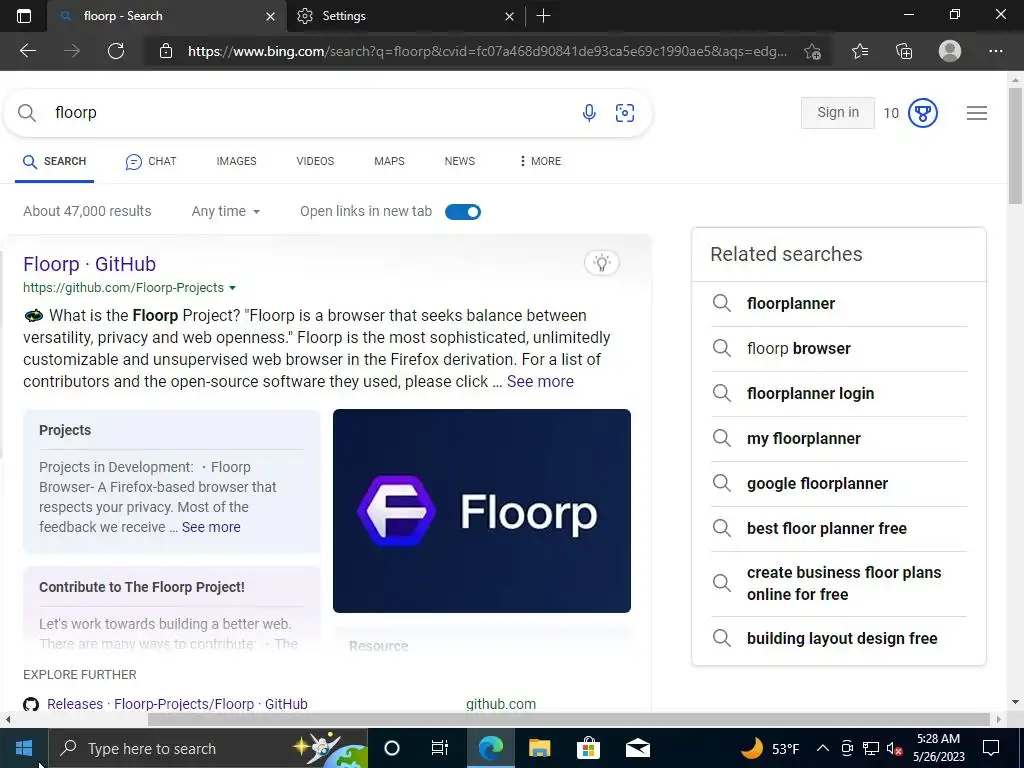Switch to IMAGES results

pos(236,161)
